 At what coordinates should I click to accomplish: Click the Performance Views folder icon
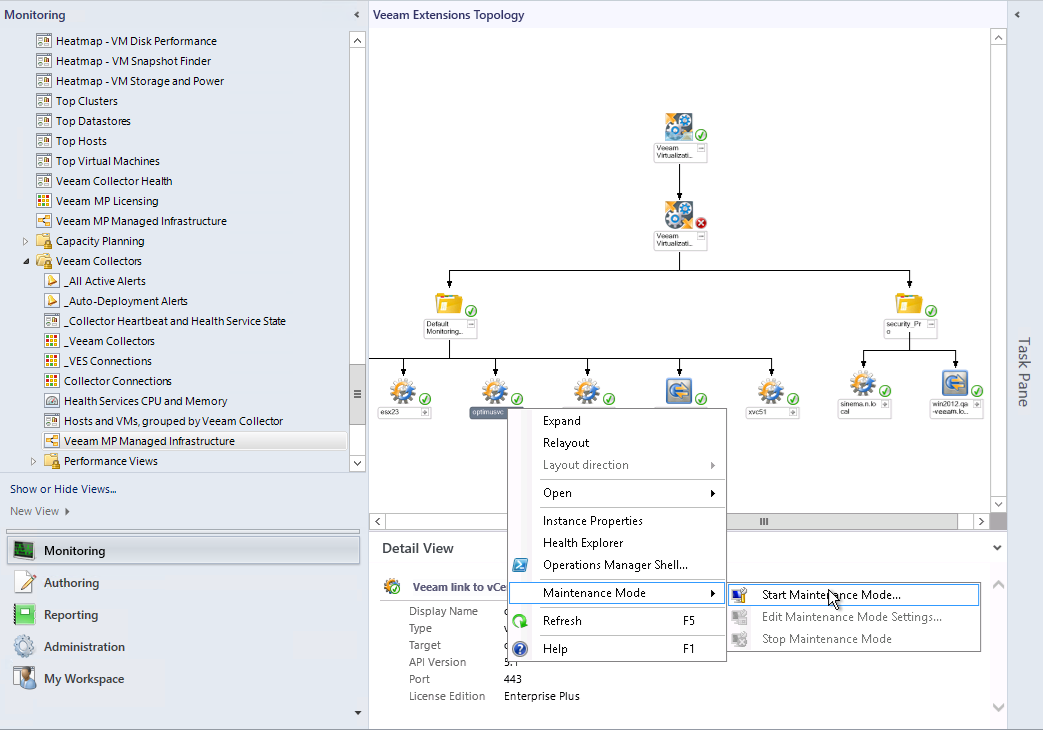pyautogui.click(x=52, y=460)
